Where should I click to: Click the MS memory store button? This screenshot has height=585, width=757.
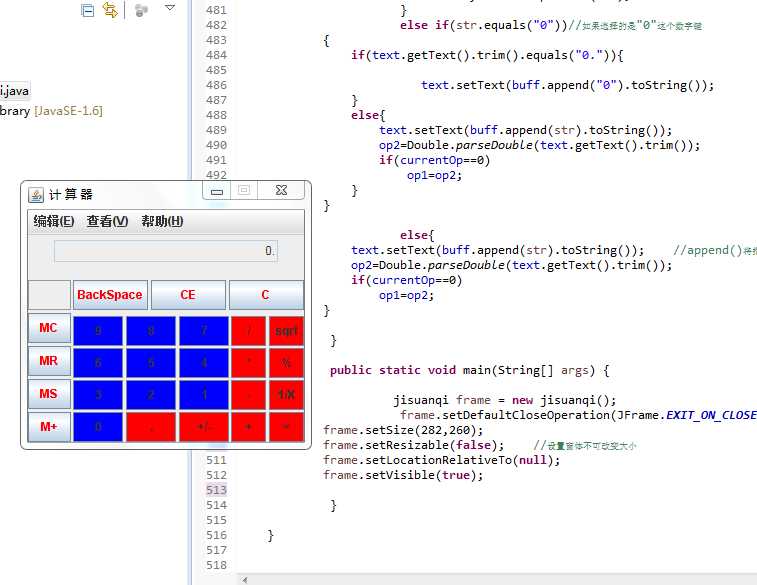[49, 394]
